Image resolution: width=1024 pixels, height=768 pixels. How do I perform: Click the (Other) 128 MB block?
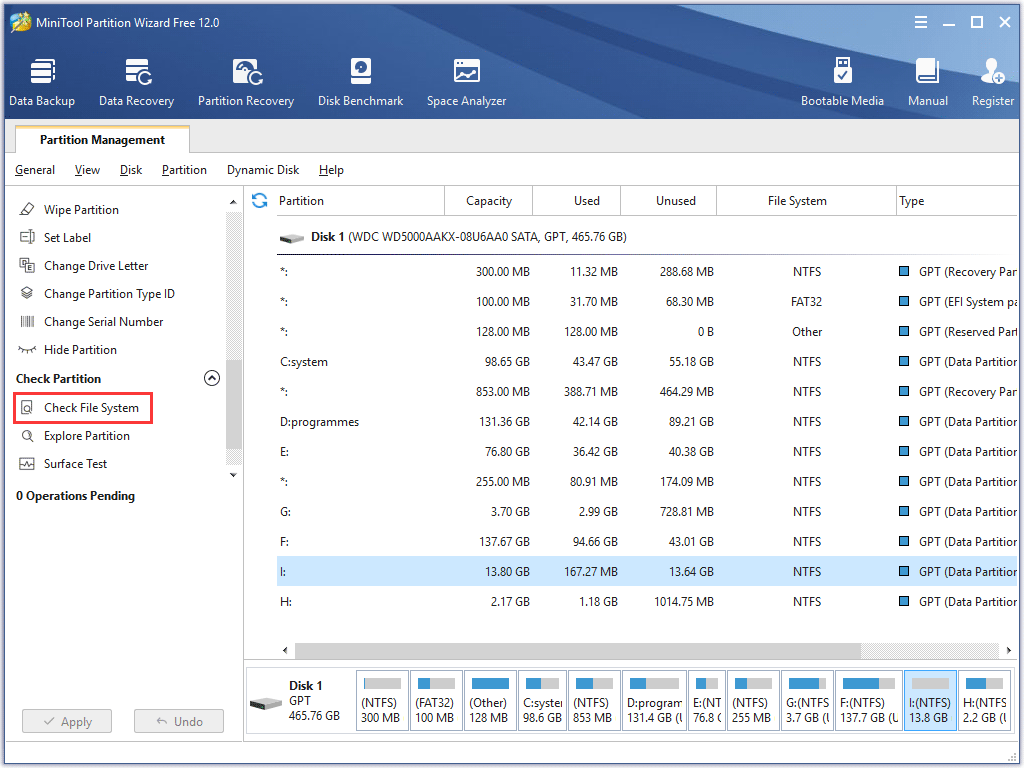pos(490,701)
